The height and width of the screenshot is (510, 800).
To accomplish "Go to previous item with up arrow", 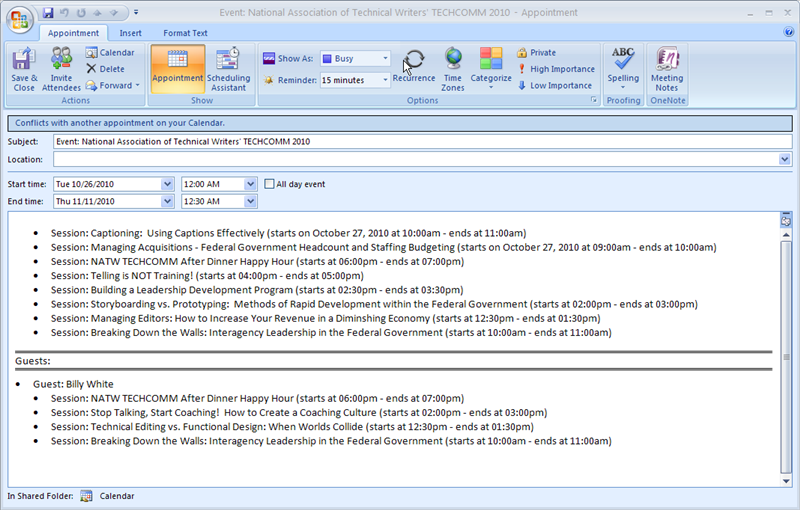I will pos(97,13).
